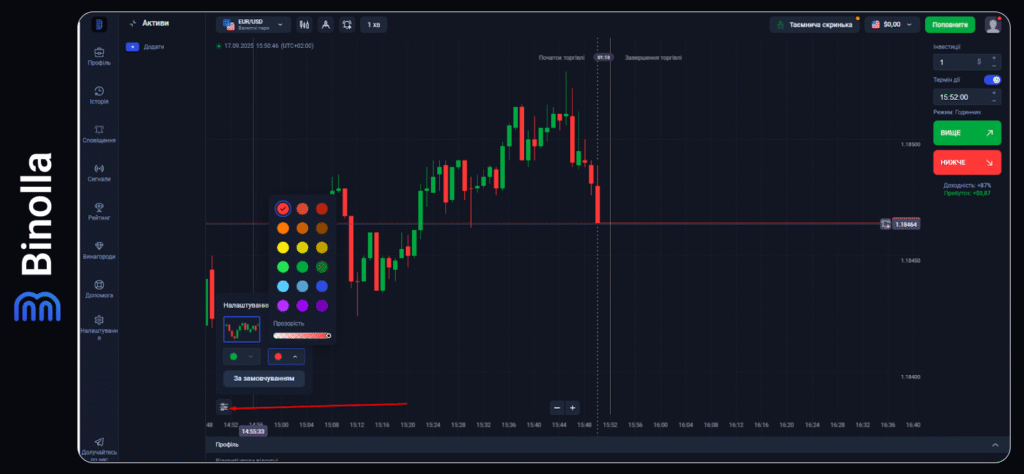Click the Завершення торгівлі label

pyautogui.click(x=654, y=57)
